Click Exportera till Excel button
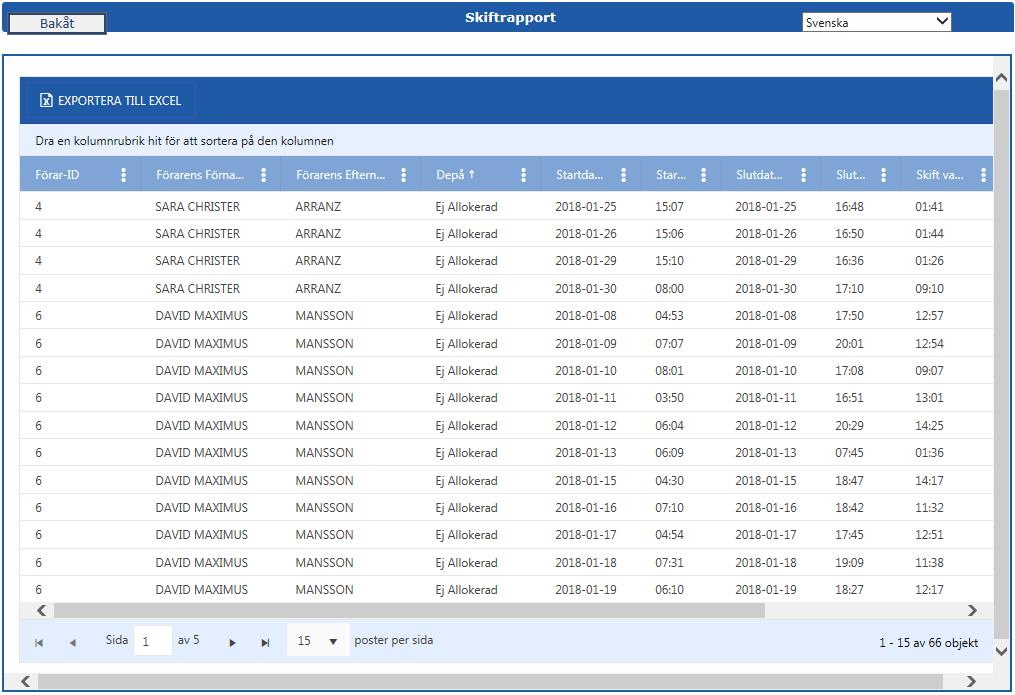The image size is (1015, 695). pos(110,100)
